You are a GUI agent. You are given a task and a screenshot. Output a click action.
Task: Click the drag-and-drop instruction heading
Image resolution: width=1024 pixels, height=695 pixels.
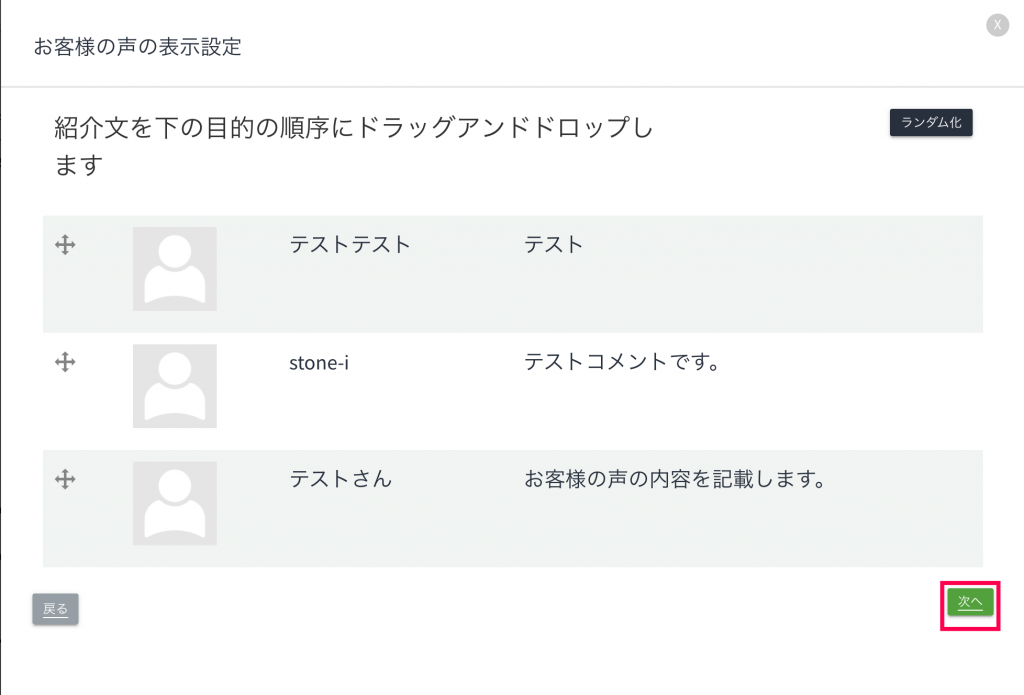[354, 146]
